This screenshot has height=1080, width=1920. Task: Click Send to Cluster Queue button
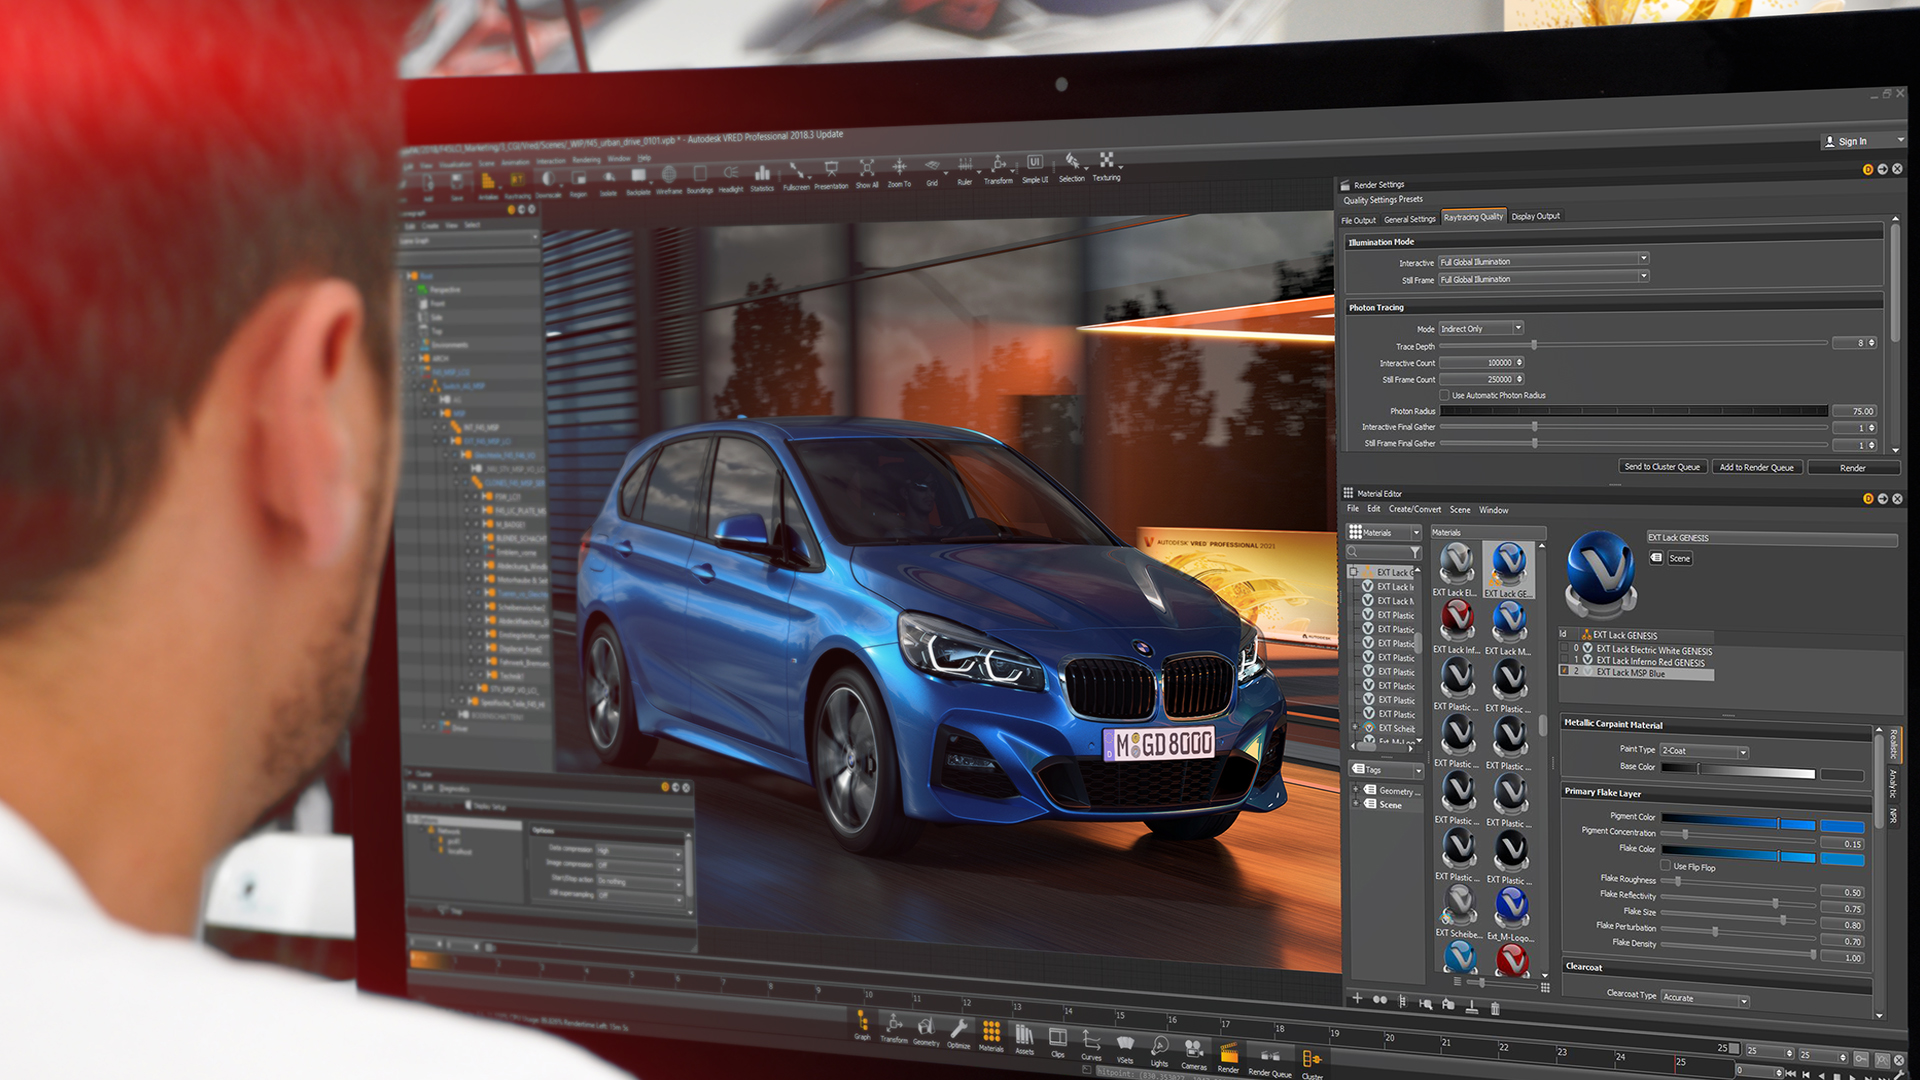pyautogui.click(x=1662, y=467)
